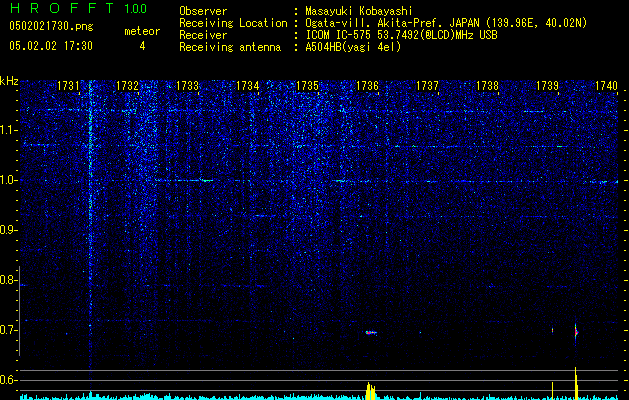Click the bright meteor echo after 1739

[x=576, y=332]
